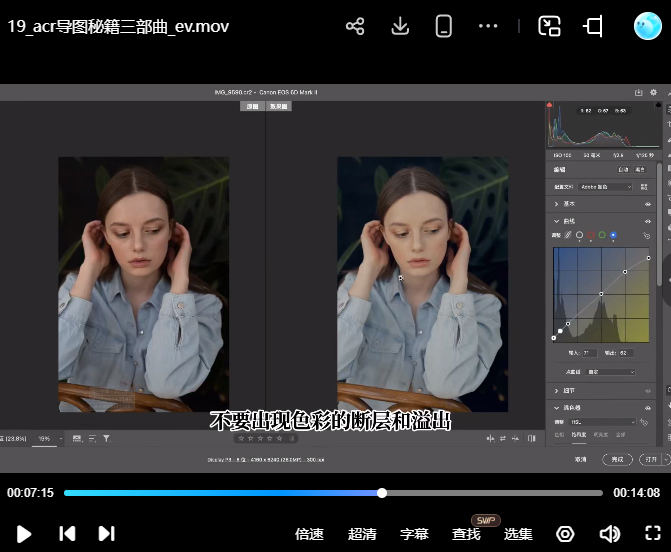Viewport: 671px width, 552px height.
Task: Open the 超清 video quality menu
Action: (x=362, y=534)
